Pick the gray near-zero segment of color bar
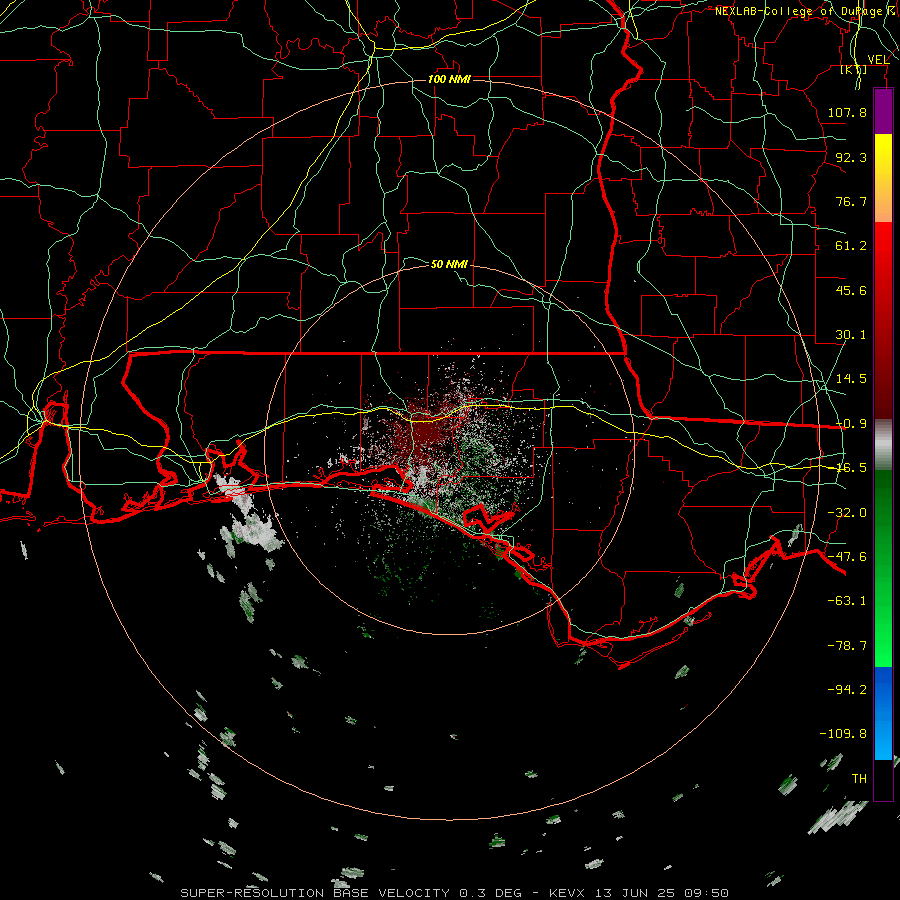900x900 pixels. [x=883, y=444]
